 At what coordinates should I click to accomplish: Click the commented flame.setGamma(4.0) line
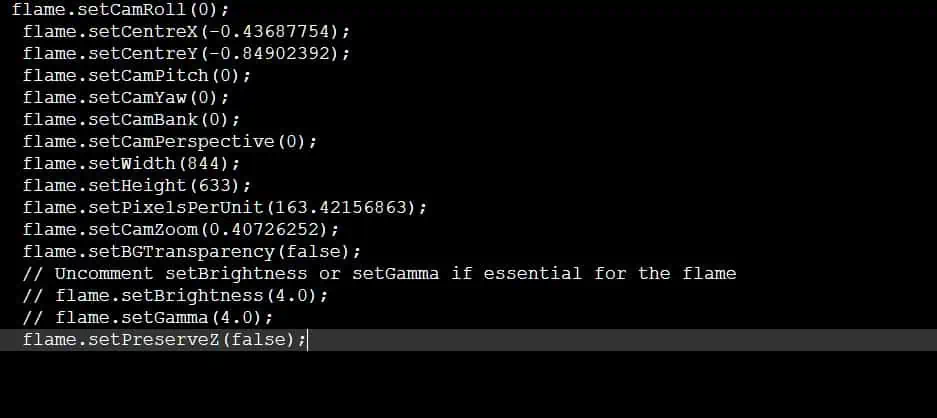coord(148,319)
